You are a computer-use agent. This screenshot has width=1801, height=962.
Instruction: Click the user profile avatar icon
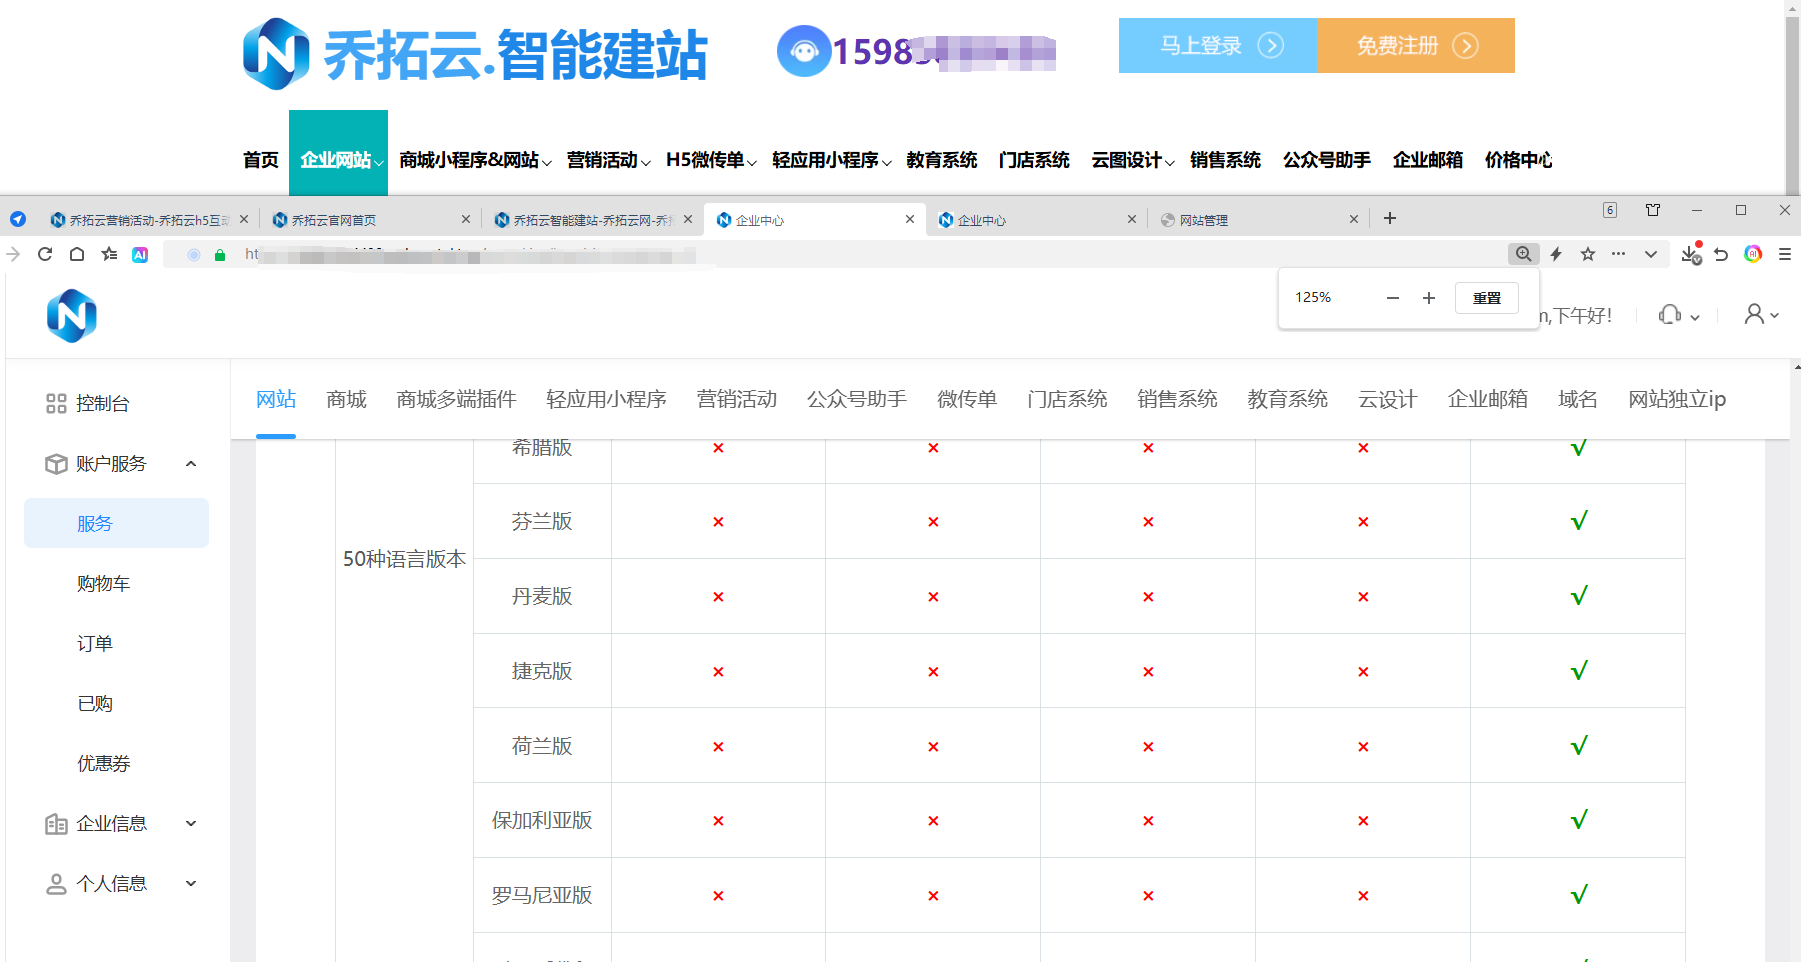click(x=1754, y=315)
